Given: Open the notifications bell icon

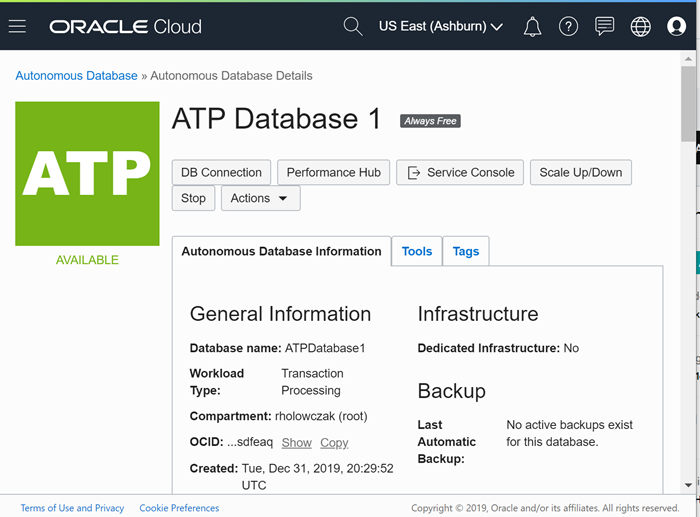Looking at the screenshot, I should [532, 27].
